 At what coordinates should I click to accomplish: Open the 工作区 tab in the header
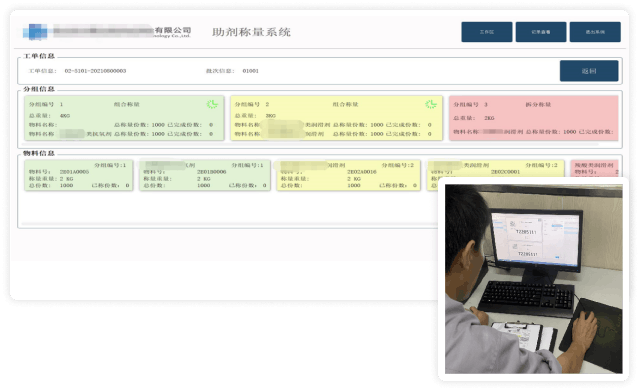coord(487,32)
